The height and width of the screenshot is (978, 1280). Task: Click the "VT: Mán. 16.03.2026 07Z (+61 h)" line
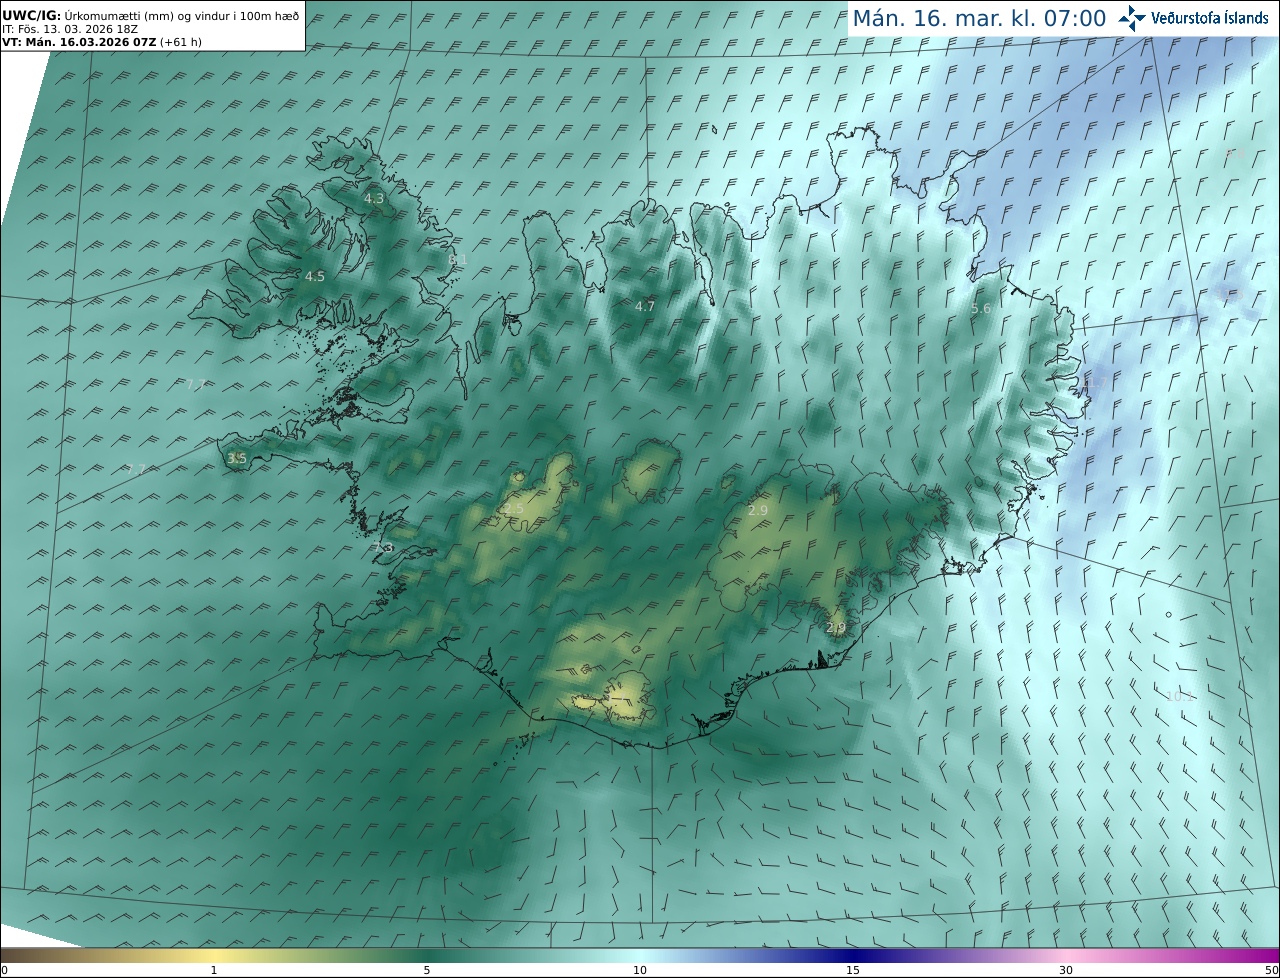[102, 42]
